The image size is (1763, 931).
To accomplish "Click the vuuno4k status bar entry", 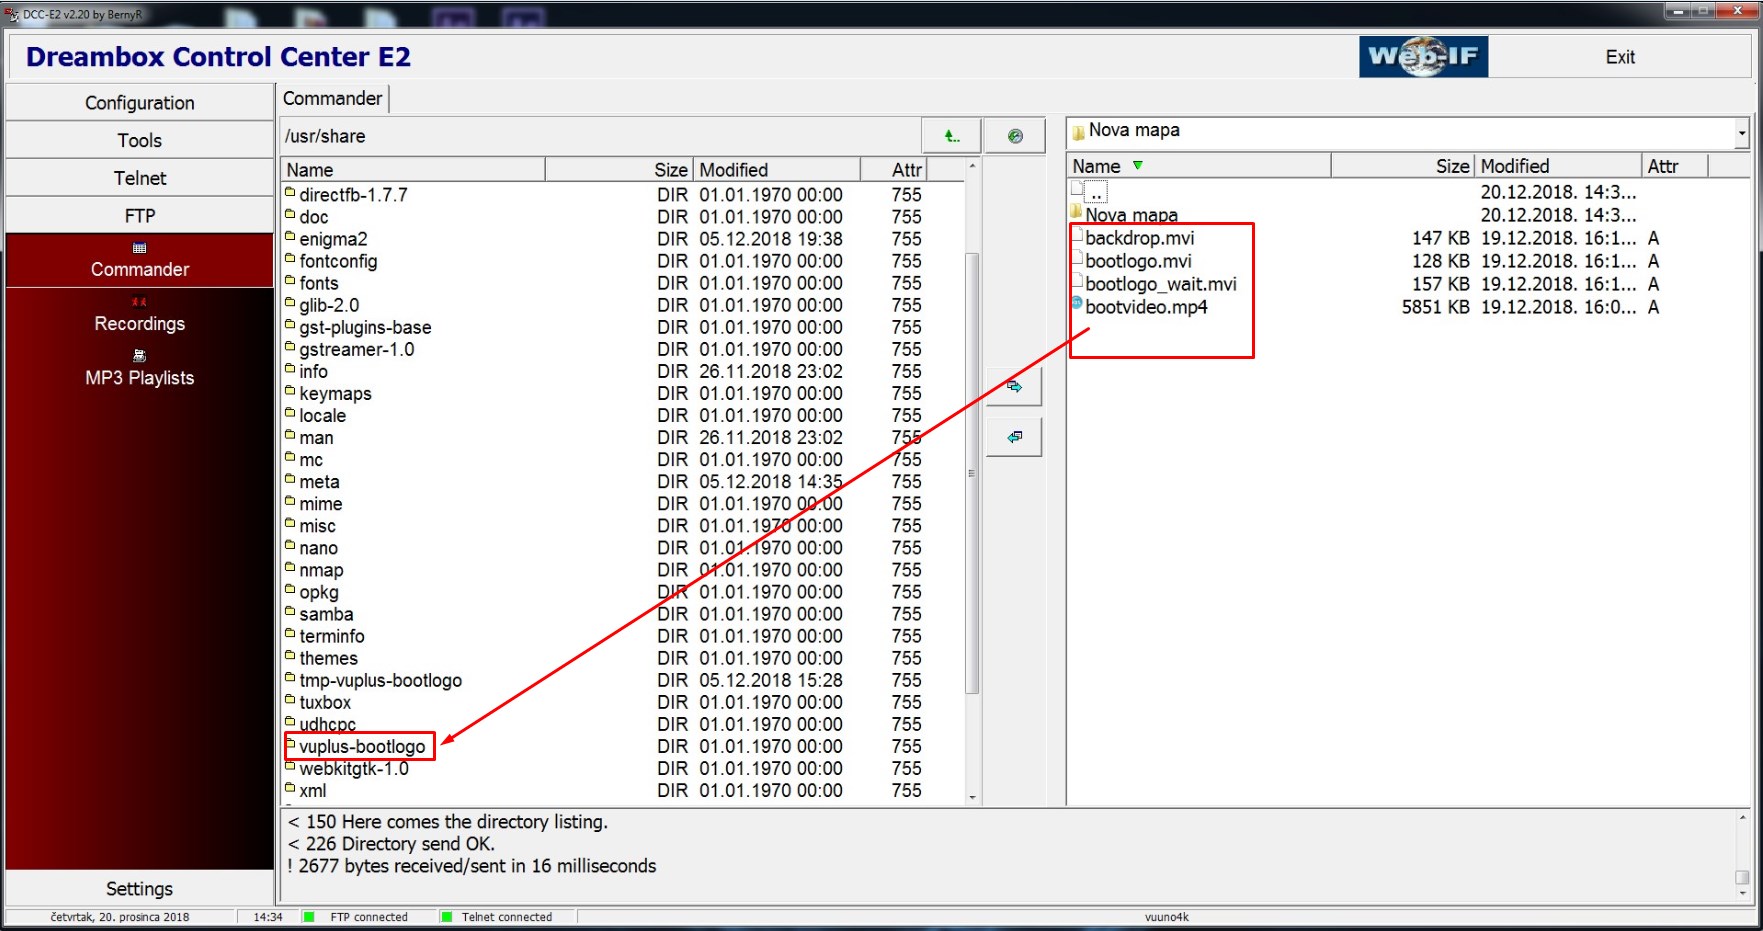I will click(x=1166, y=917).
